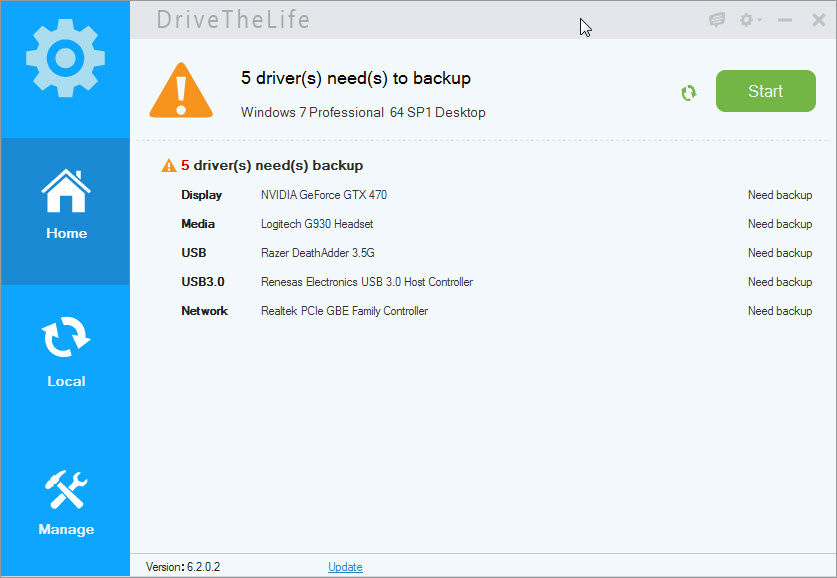Switch to the Local tab
The image size is (837, 578).
(x=65, y=352)
